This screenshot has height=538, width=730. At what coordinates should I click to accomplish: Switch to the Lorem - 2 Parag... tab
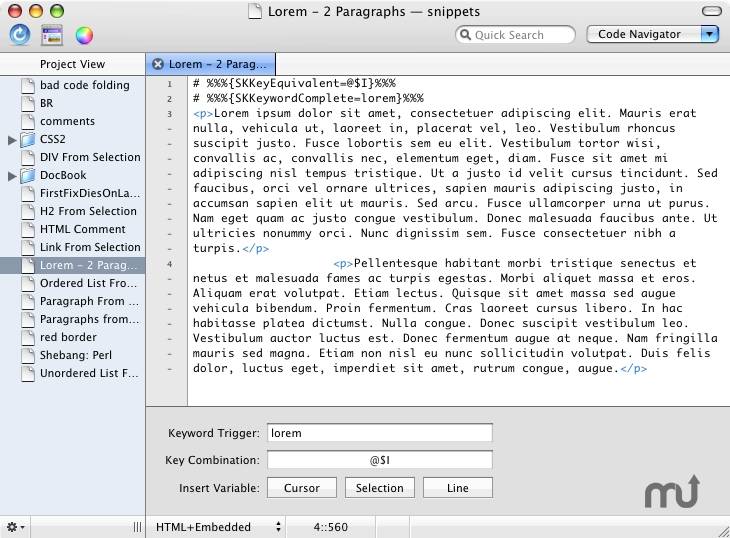point(211,64)
